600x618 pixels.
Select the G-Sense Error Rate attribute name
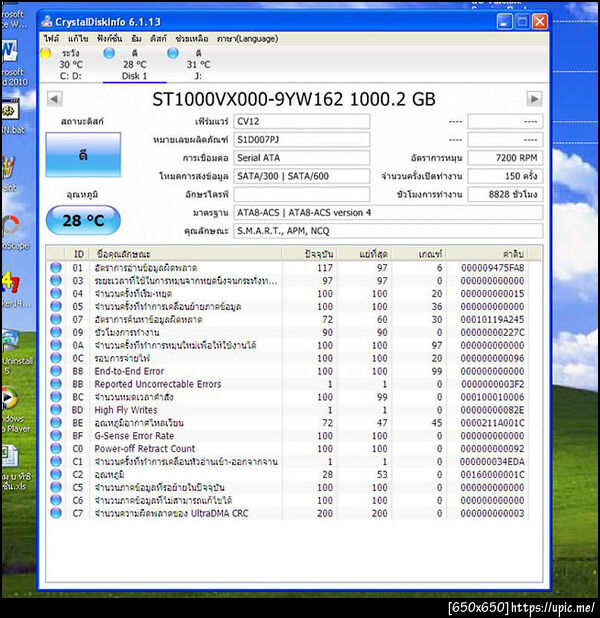pos(134,436)
